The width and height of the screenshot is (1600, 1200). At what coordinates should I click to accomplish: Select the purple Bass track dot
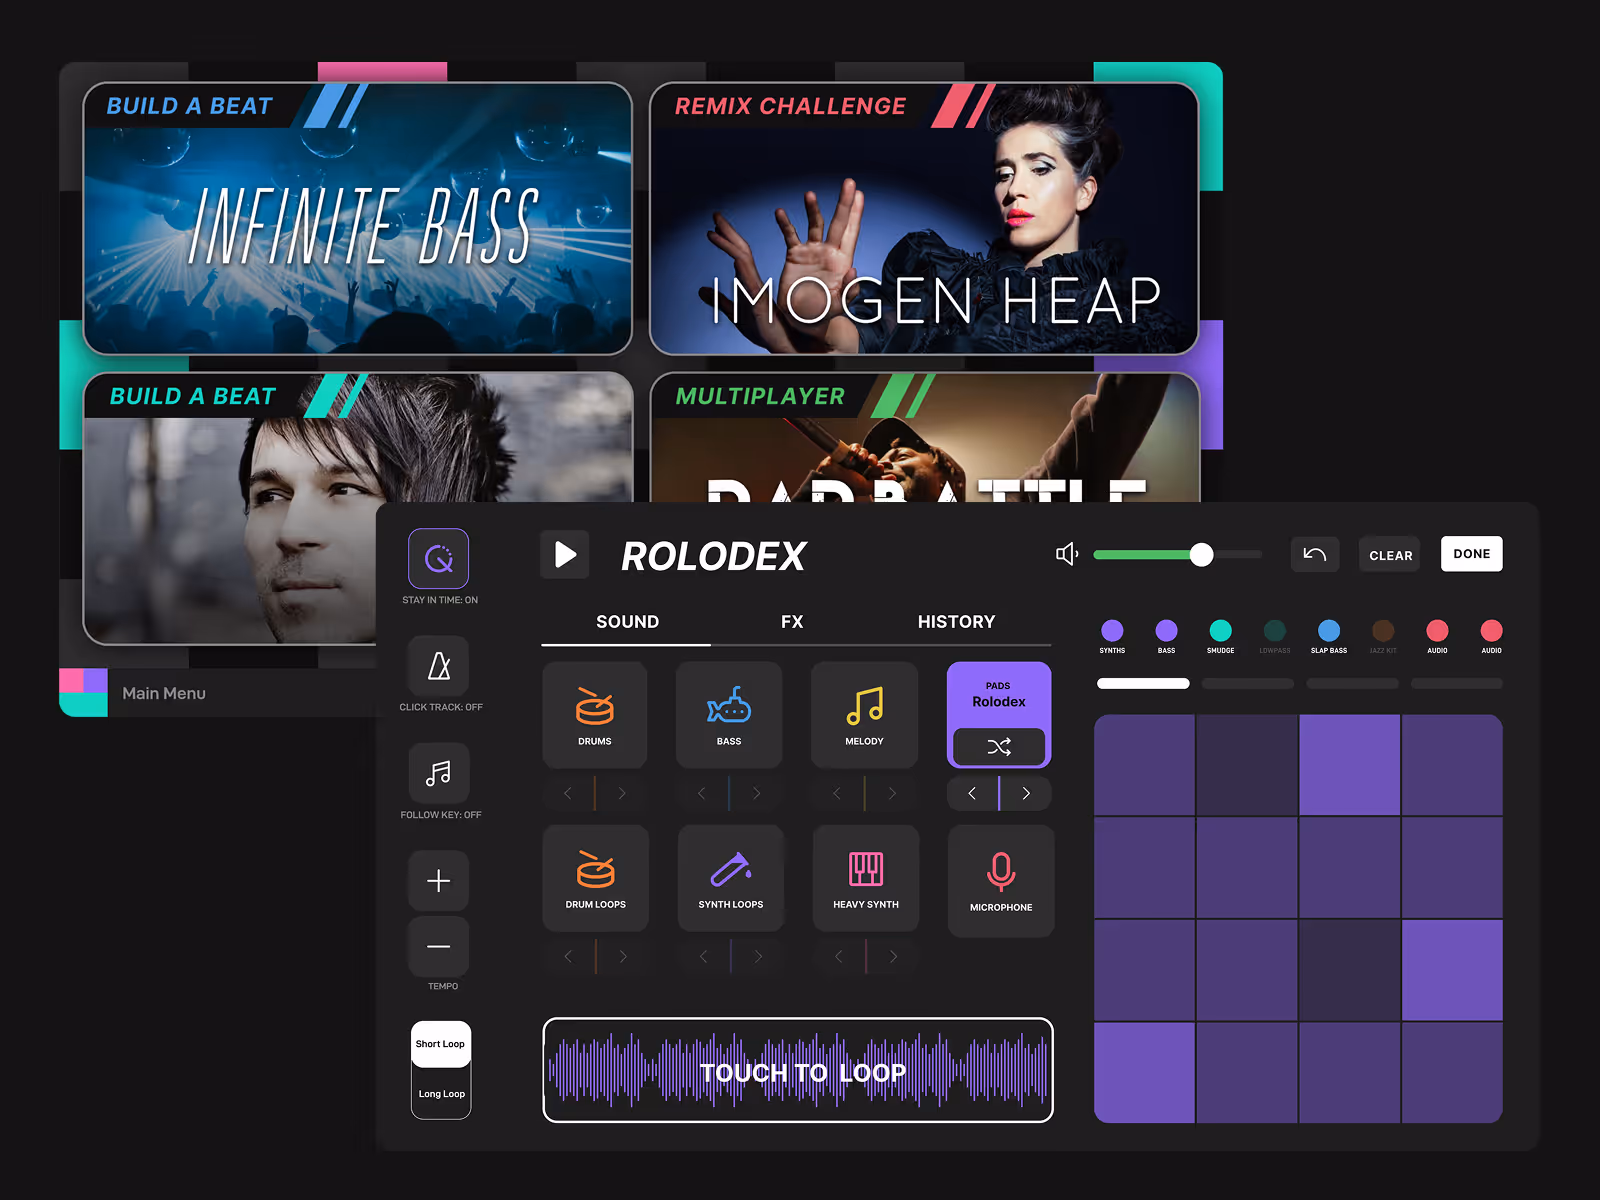tap(1166, 630)
